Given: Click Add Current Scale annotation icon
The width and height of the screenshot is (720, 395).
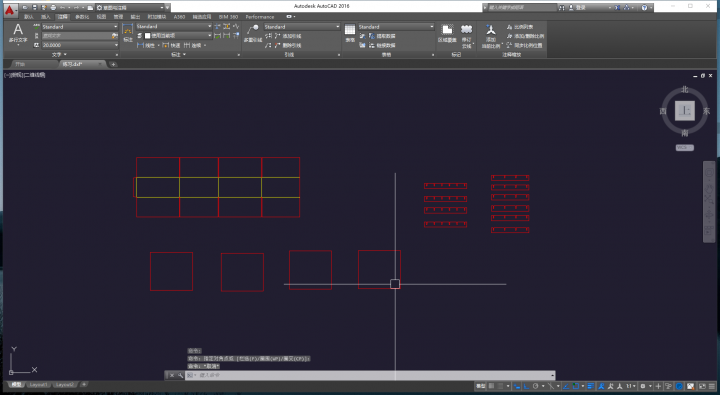Looking at the screenshot, I should coord(490,35).
